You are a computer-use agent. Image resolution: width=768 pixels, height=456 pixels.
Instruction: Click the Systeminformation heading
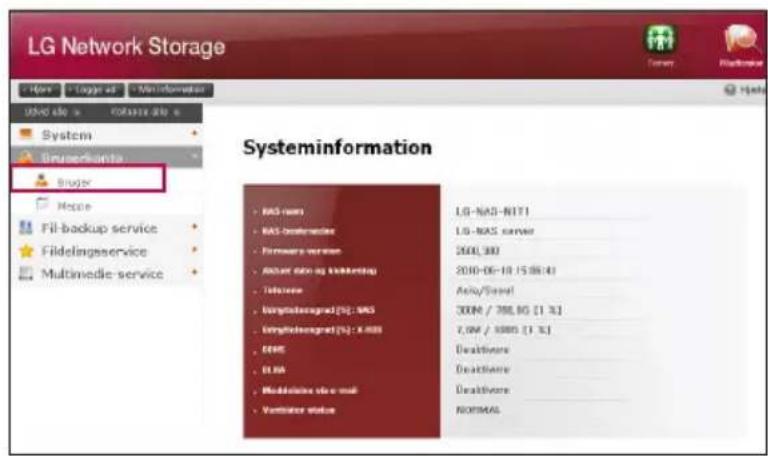[337, 147]
